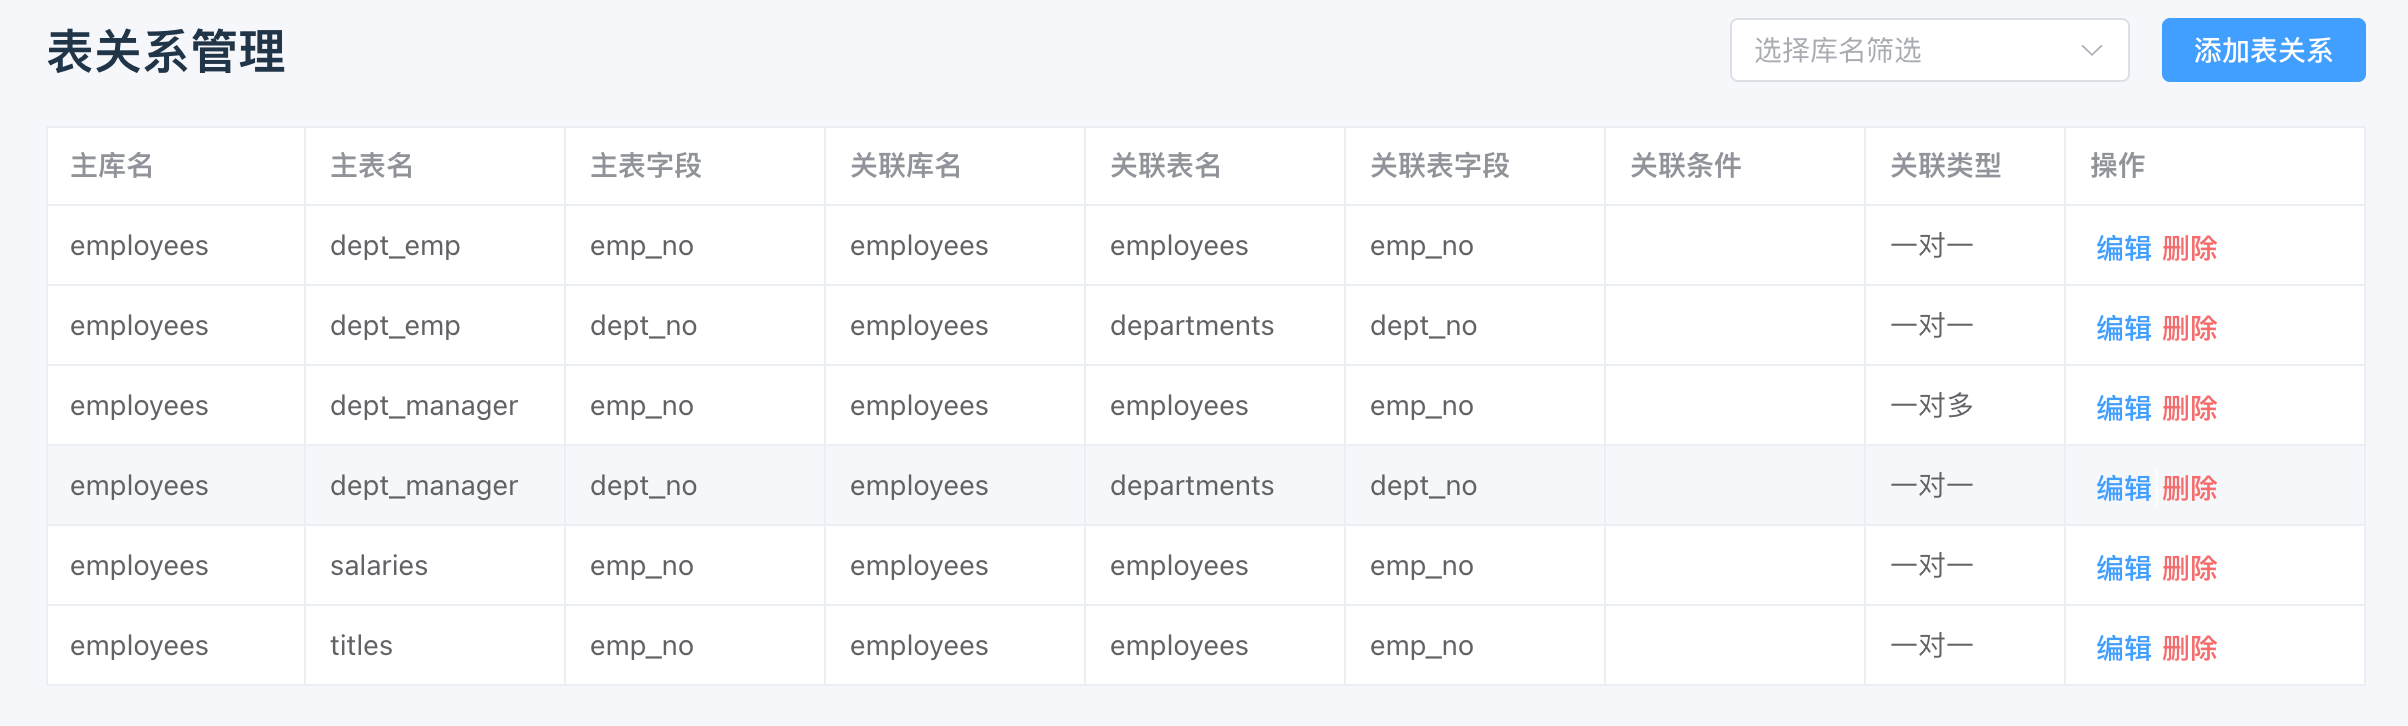This screenshot has width=2408, height=726.
Task: Delete the dept_emp emp_no relation row
Action: pos(2190,248)
